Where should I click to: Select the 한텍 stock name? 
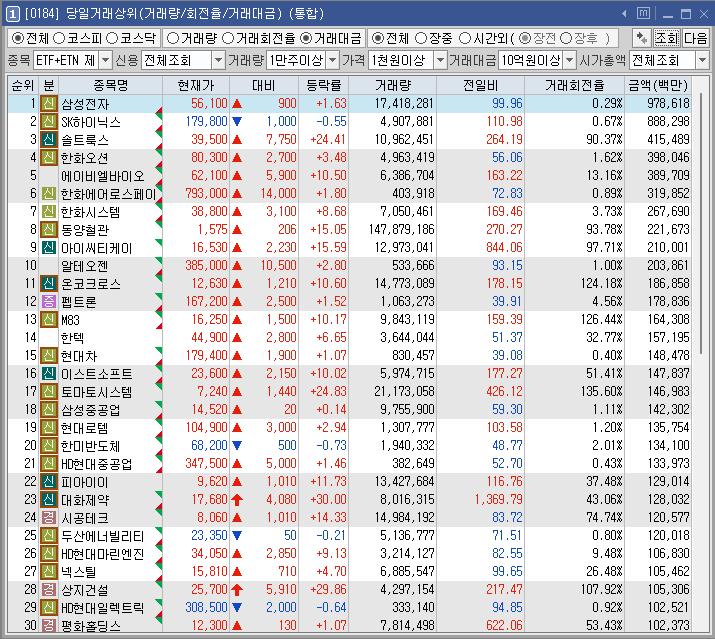[x=73, y=338]
